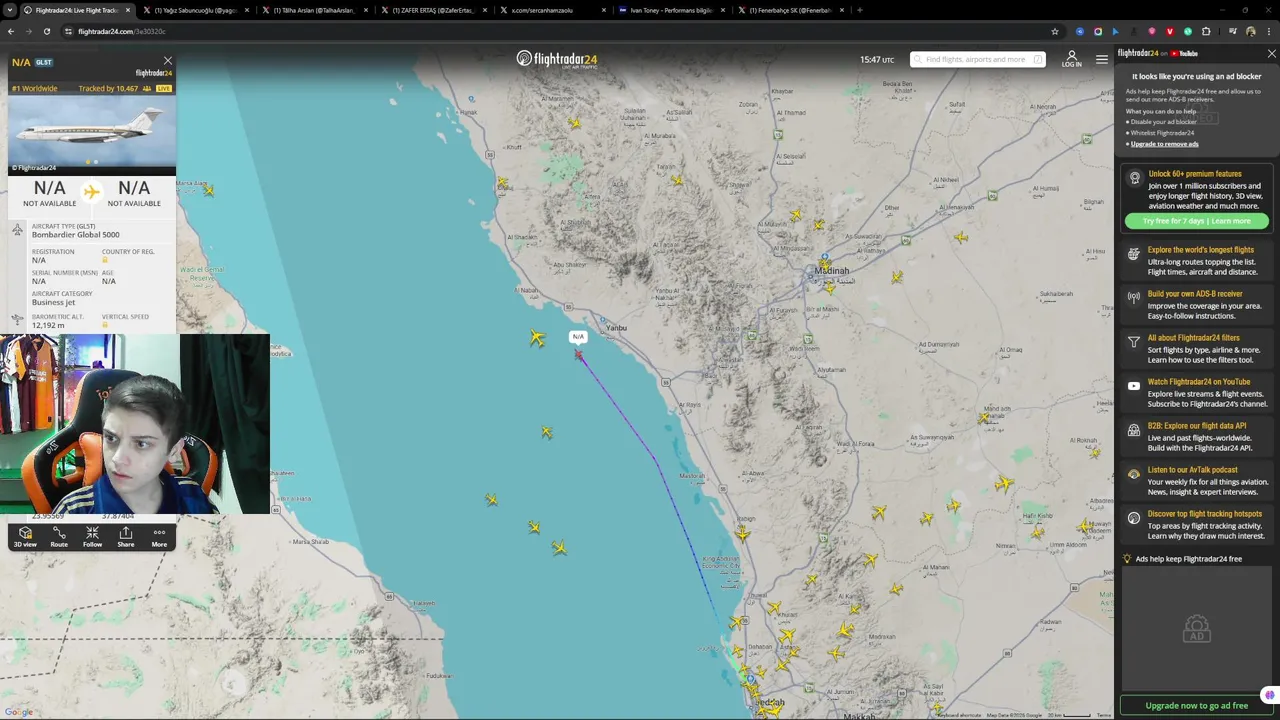Screen dimensions: 1280x720
Task: Open the browser extensions puzzle icon
Action: (1206, 31)
